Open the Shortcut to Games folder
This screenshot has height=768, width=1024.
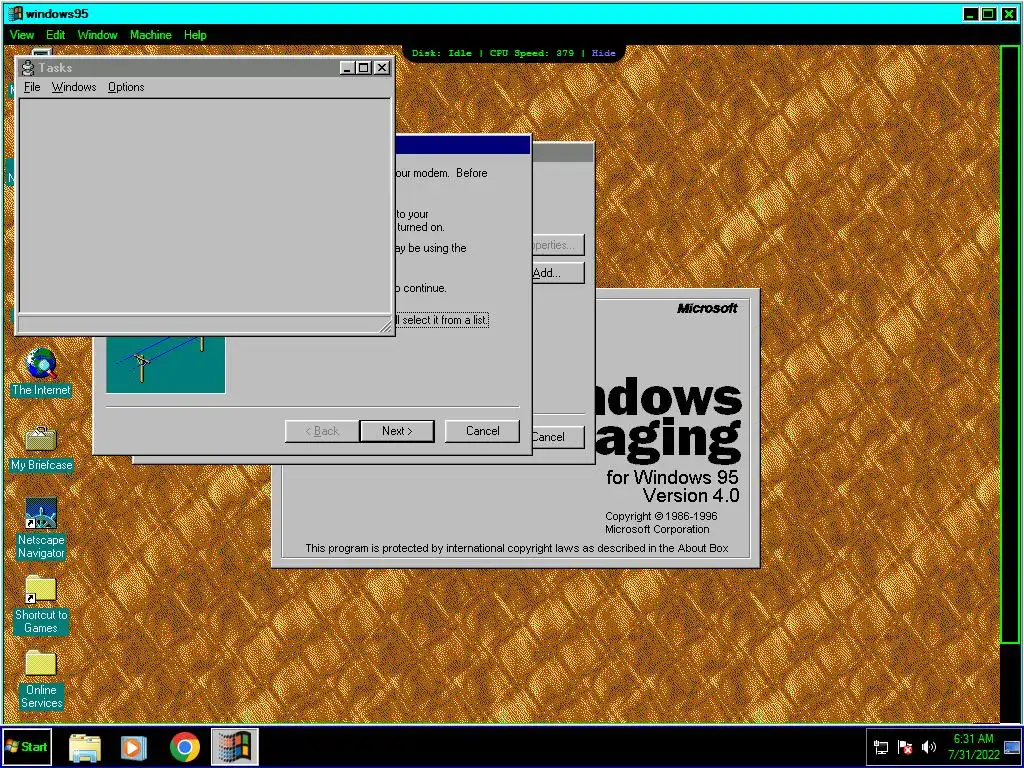click(x=41, y=605)
